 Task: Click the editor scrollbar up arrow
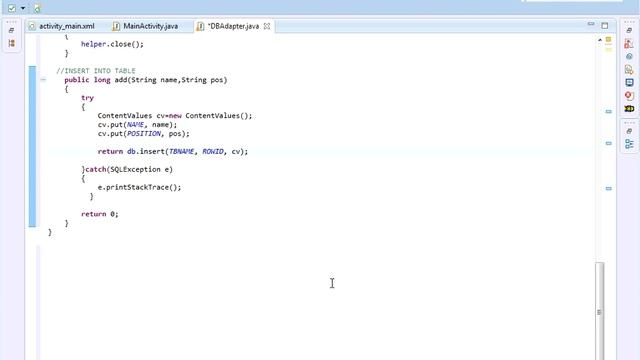pos(600,40)
